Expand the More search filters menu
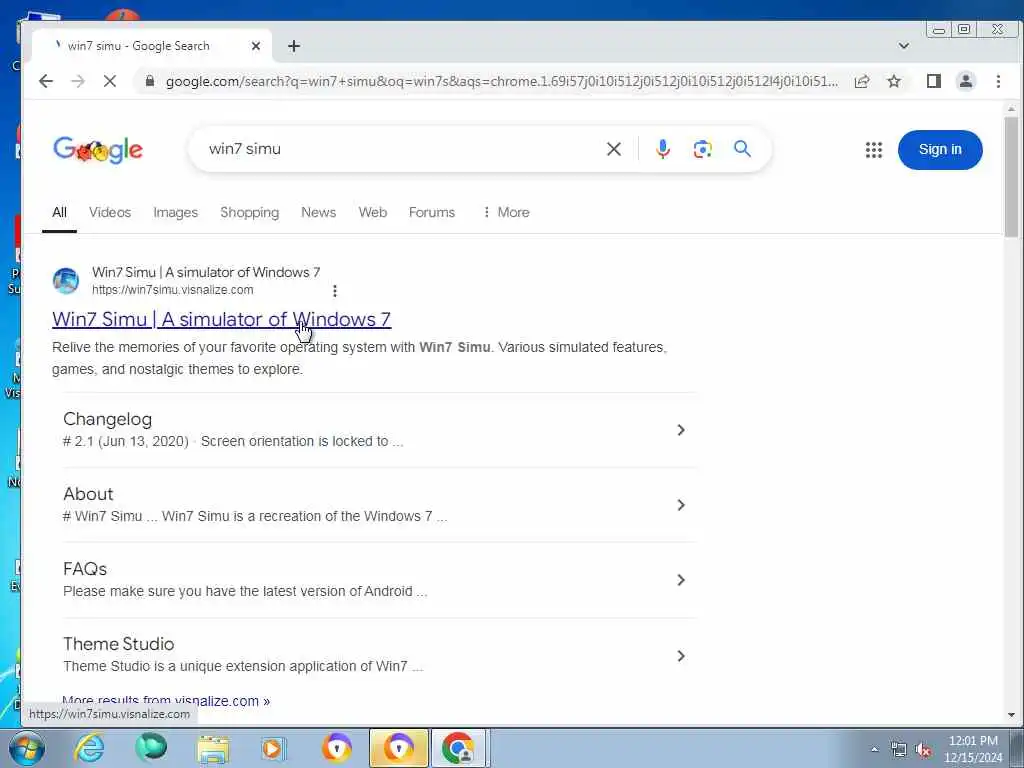Image resolution: width=1024 pixels, height=768 pixels. point(506,212)
